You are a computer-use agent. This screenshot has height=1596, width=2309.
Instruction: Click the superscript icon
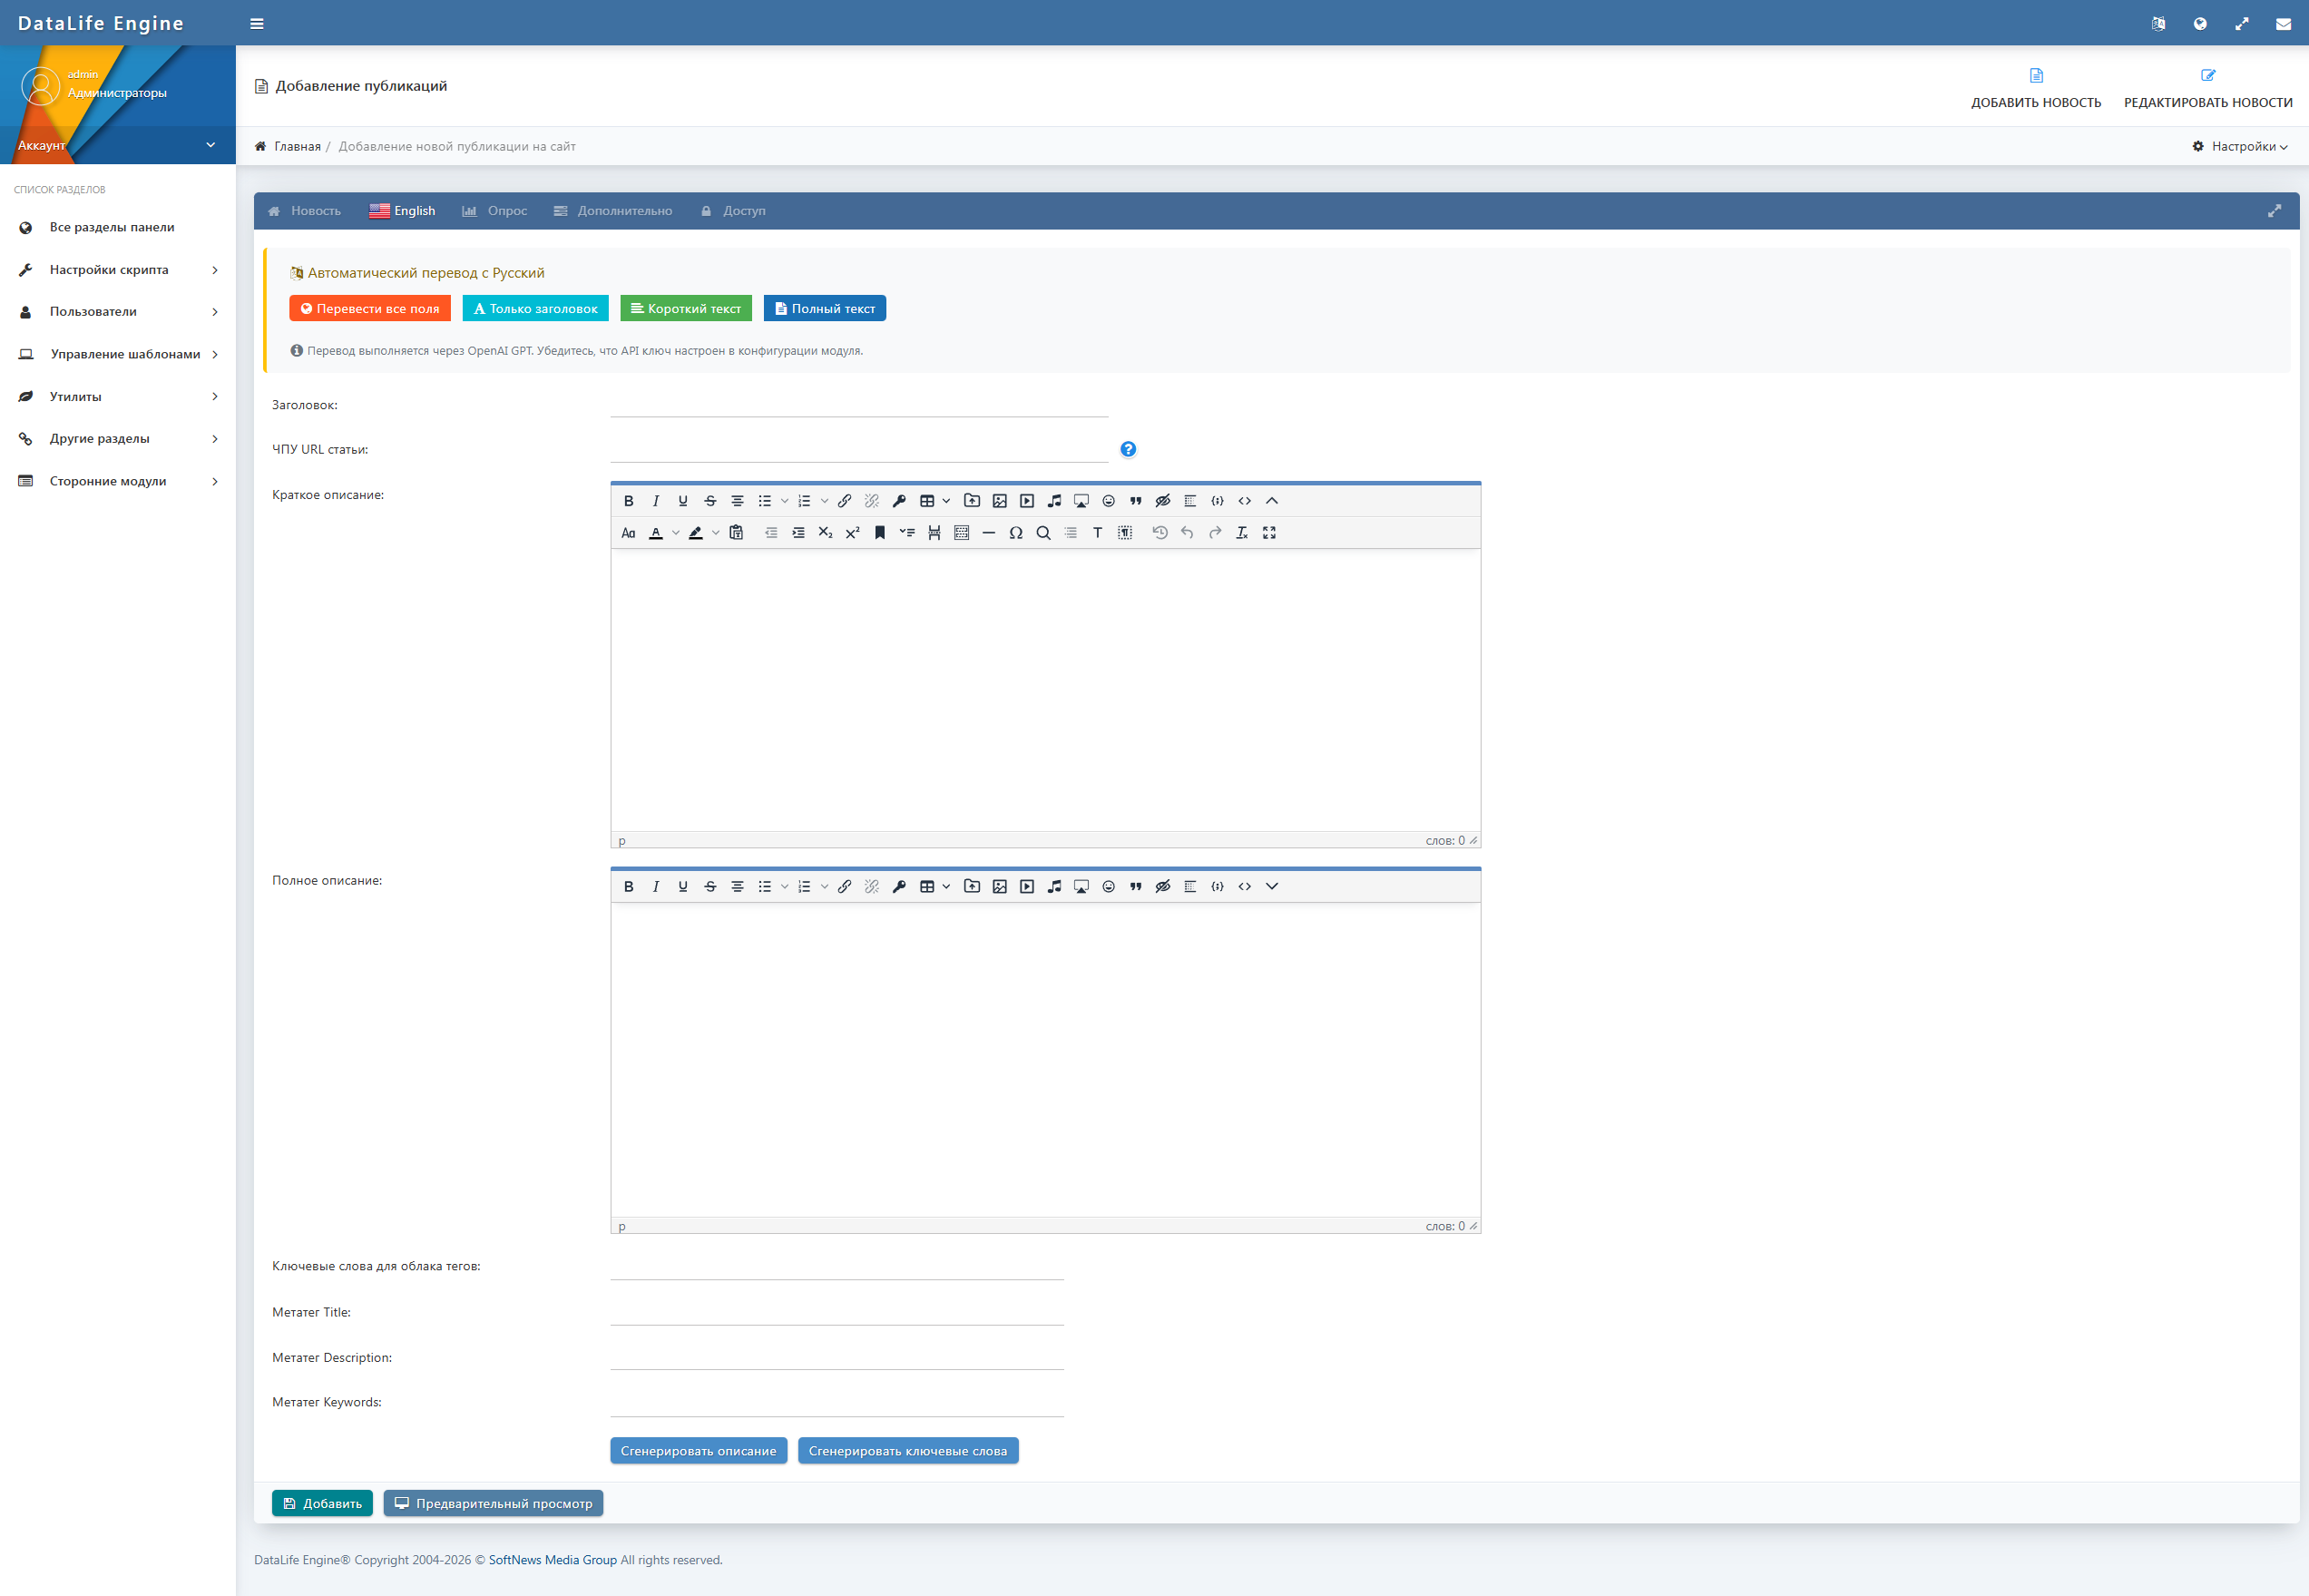852,533
